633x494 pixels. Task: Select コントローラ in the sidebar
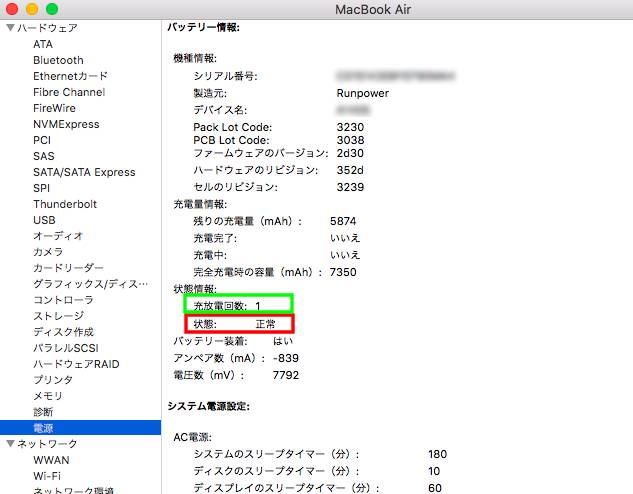(x=63, y=300)
